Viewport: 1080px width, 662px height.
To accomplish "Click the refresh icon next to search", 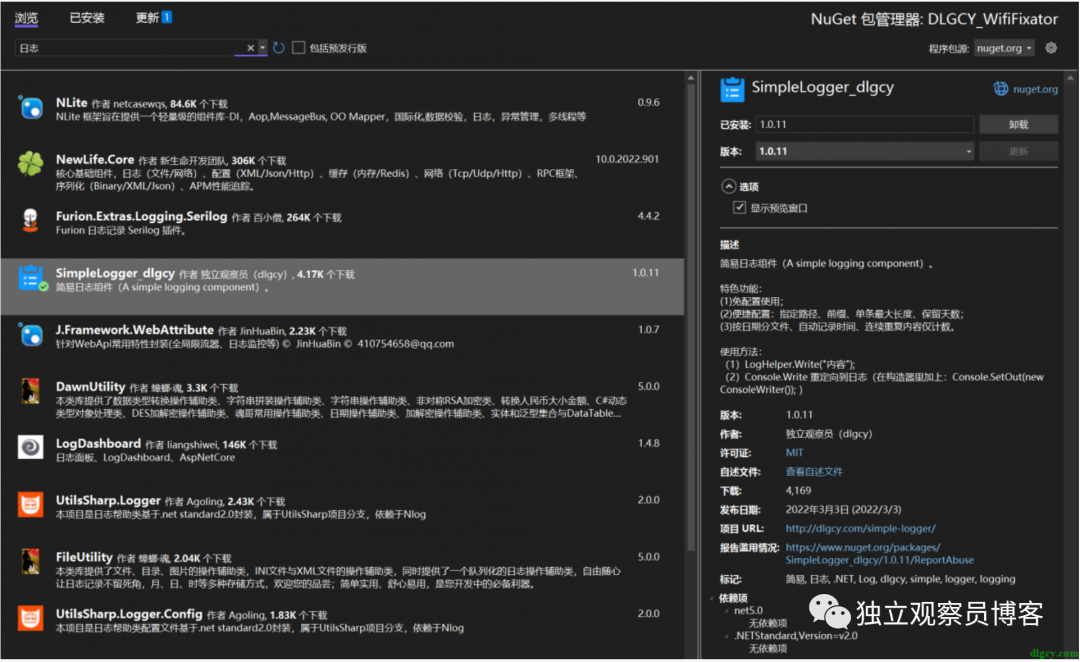I will pos(278,48).
